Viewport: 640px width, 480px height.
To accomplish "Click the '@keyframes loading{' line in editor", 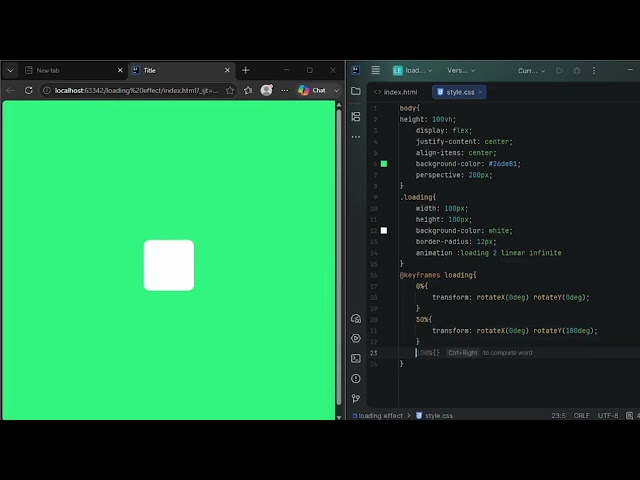I will [438, 275].
